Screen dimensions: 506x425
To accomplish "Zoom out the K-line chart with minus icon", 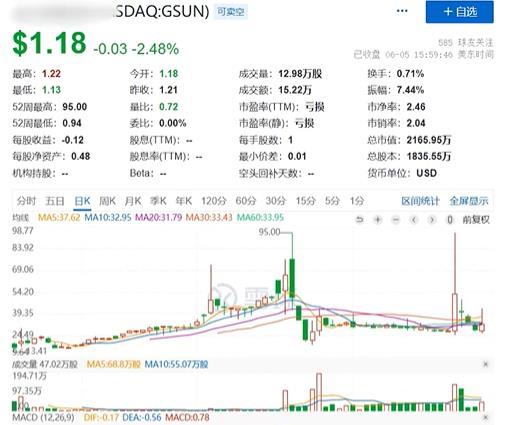I will [x=396, y=220].
